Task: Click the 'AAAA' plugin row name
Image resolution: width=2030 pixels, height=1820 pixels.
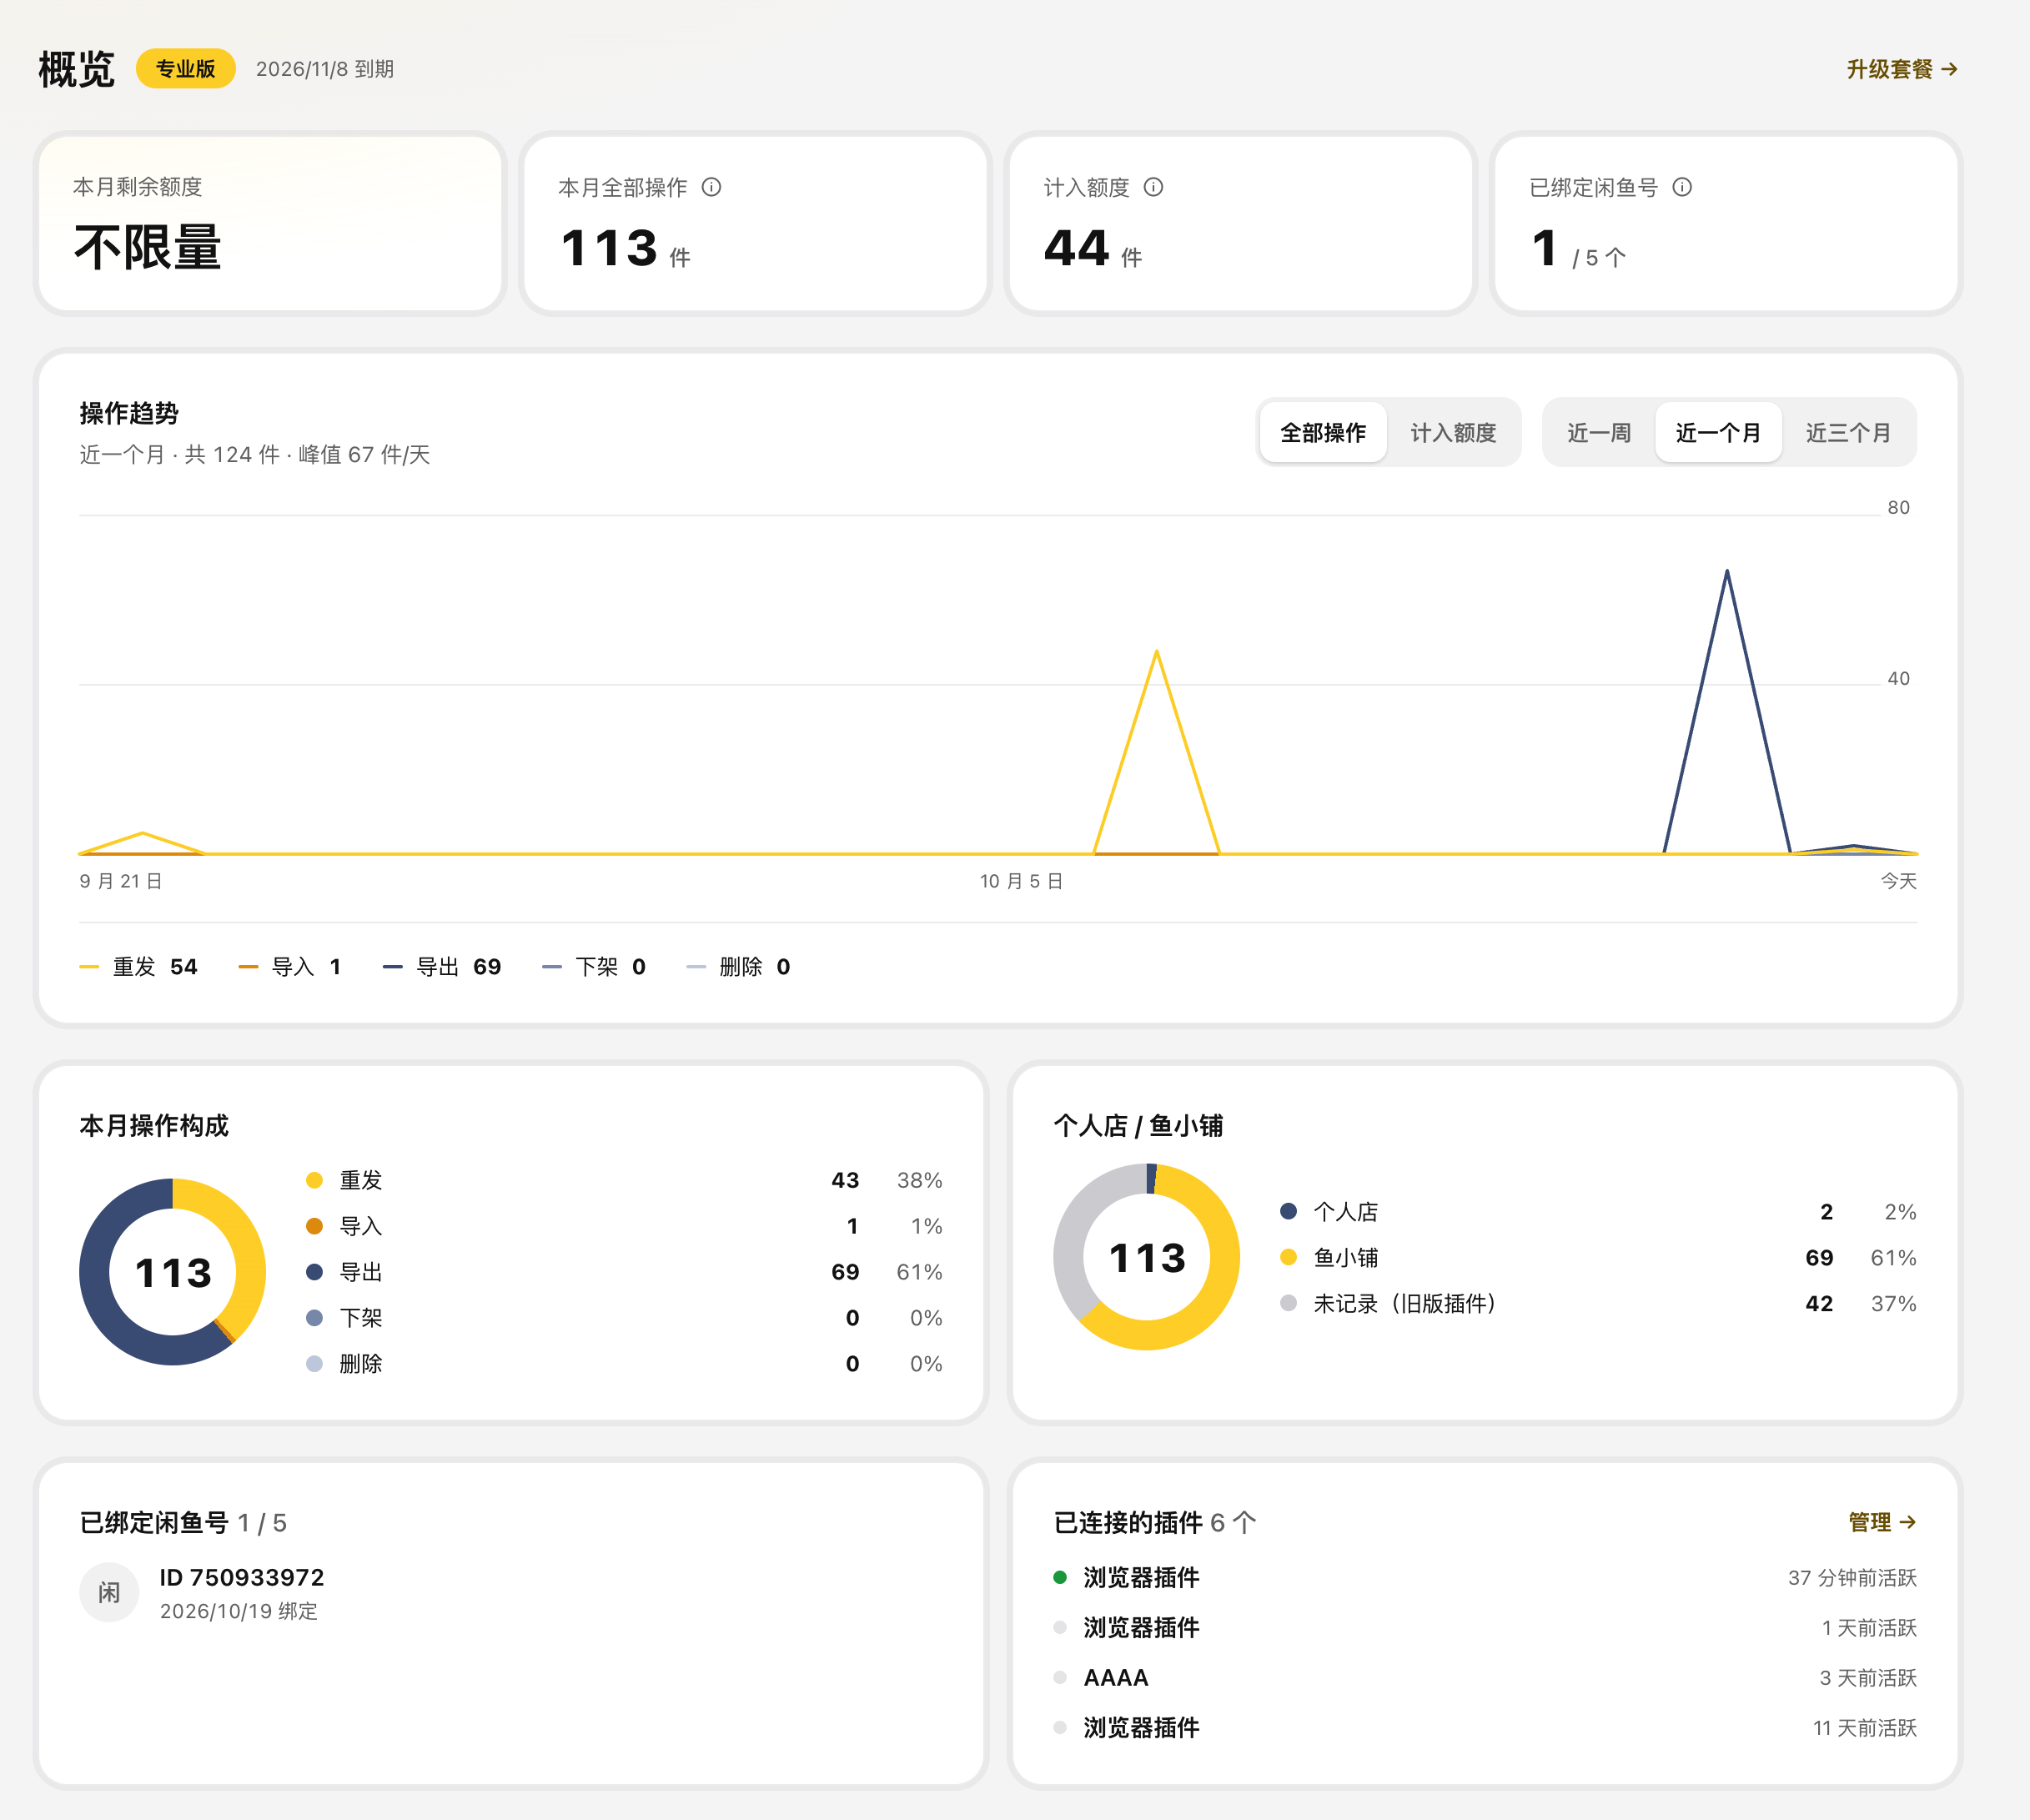Action: pyautogui.click(x=1116, y=1677)
